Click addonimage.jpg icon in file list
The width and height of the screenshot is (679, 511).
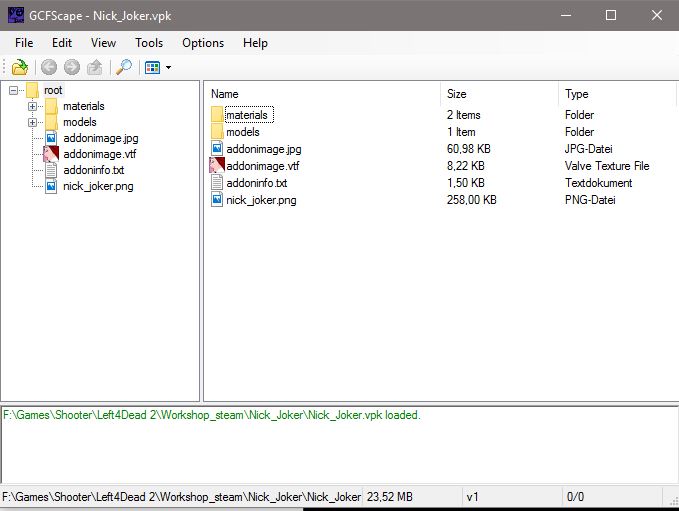click(x=217, y=149)
